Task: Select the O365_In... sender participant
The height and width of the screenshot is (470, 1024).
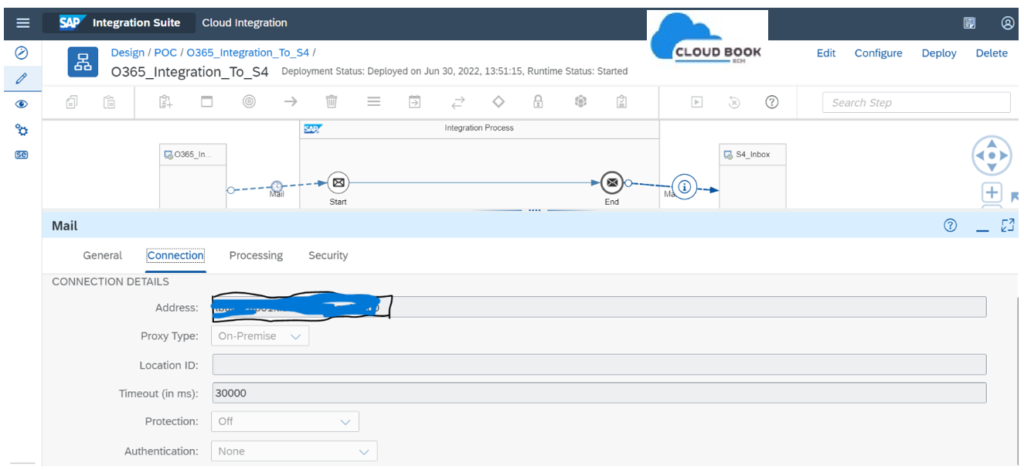Action: click(x=193, y=176)
